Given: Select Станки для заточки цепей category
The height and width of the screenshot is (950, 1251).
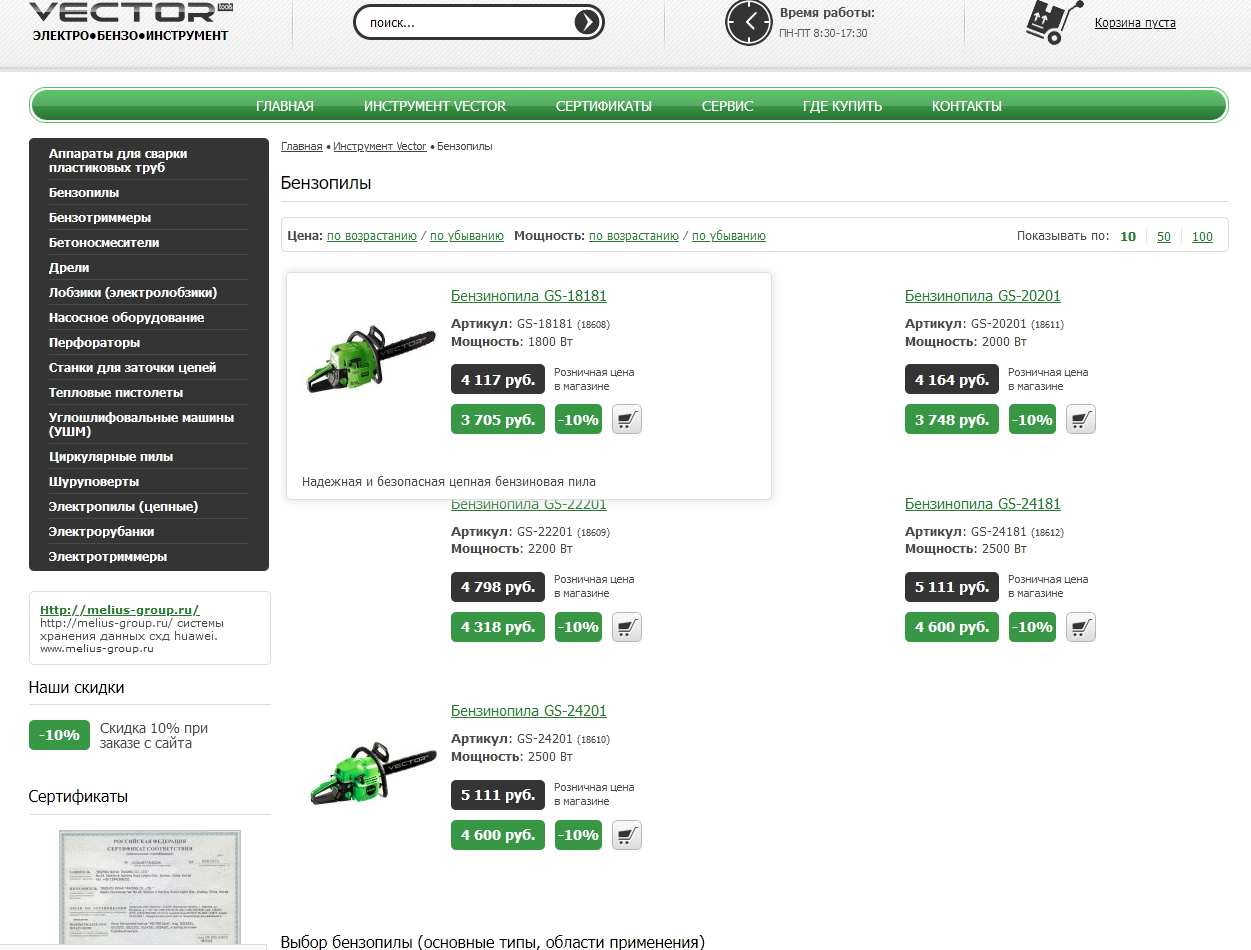Looking at the screenshot, I should coord(133,367).
